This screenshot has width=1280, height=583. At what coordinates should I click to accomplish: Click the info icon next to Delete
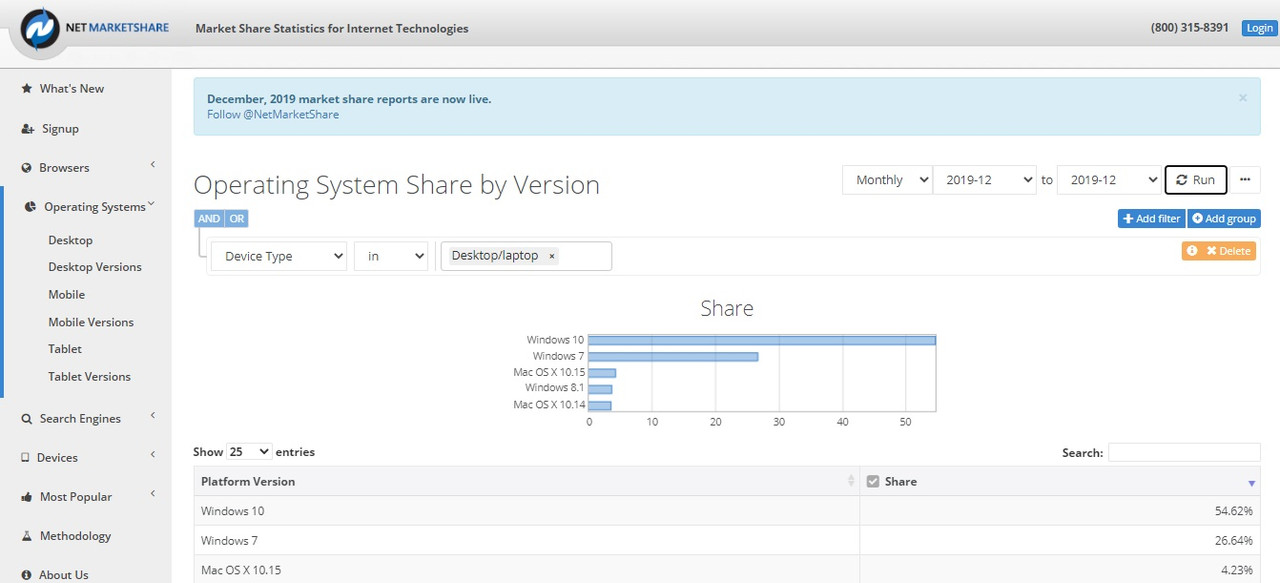(1192, 251)
